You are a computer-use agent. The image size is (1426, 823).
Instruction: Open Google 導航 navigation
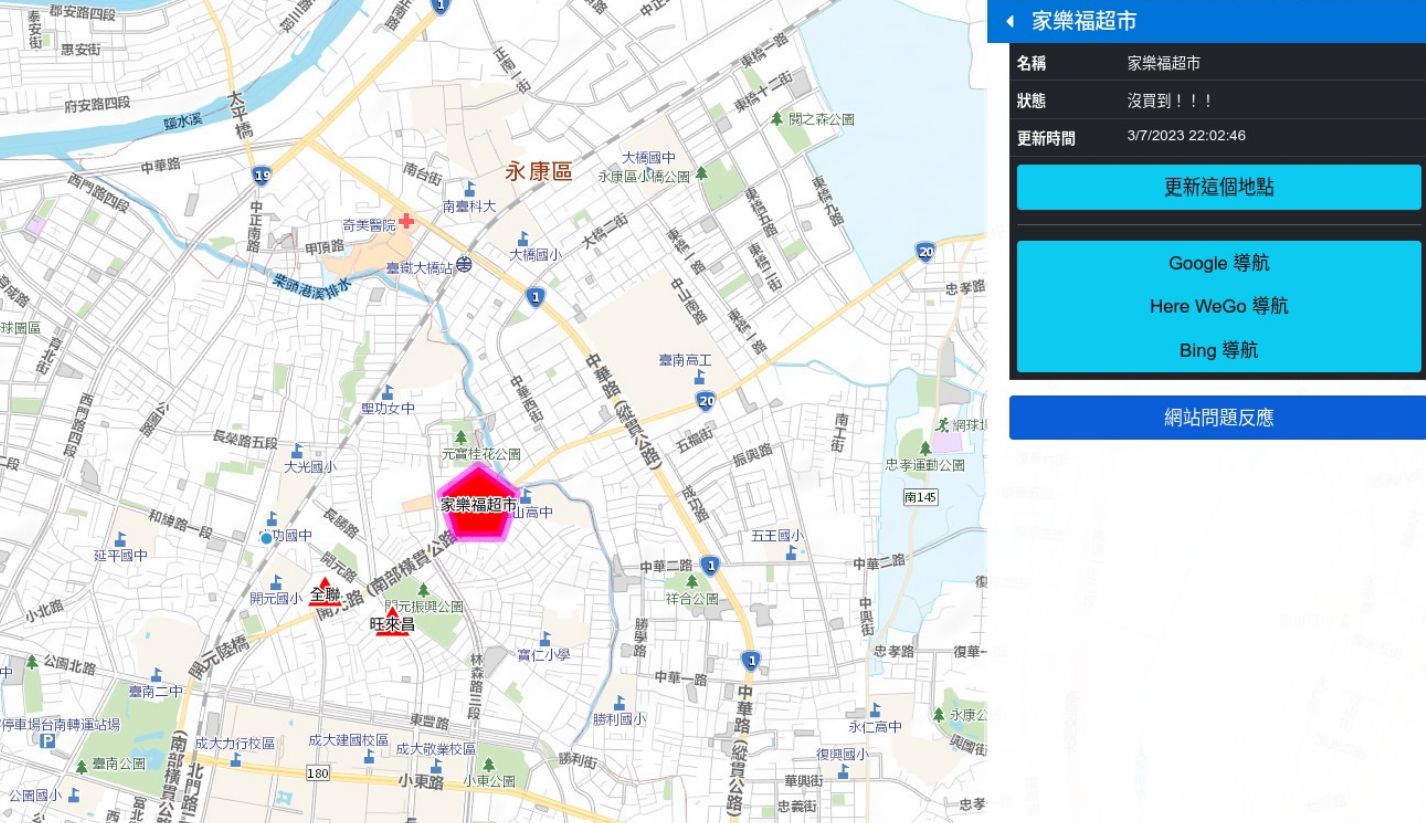(x=1218, y=263)
